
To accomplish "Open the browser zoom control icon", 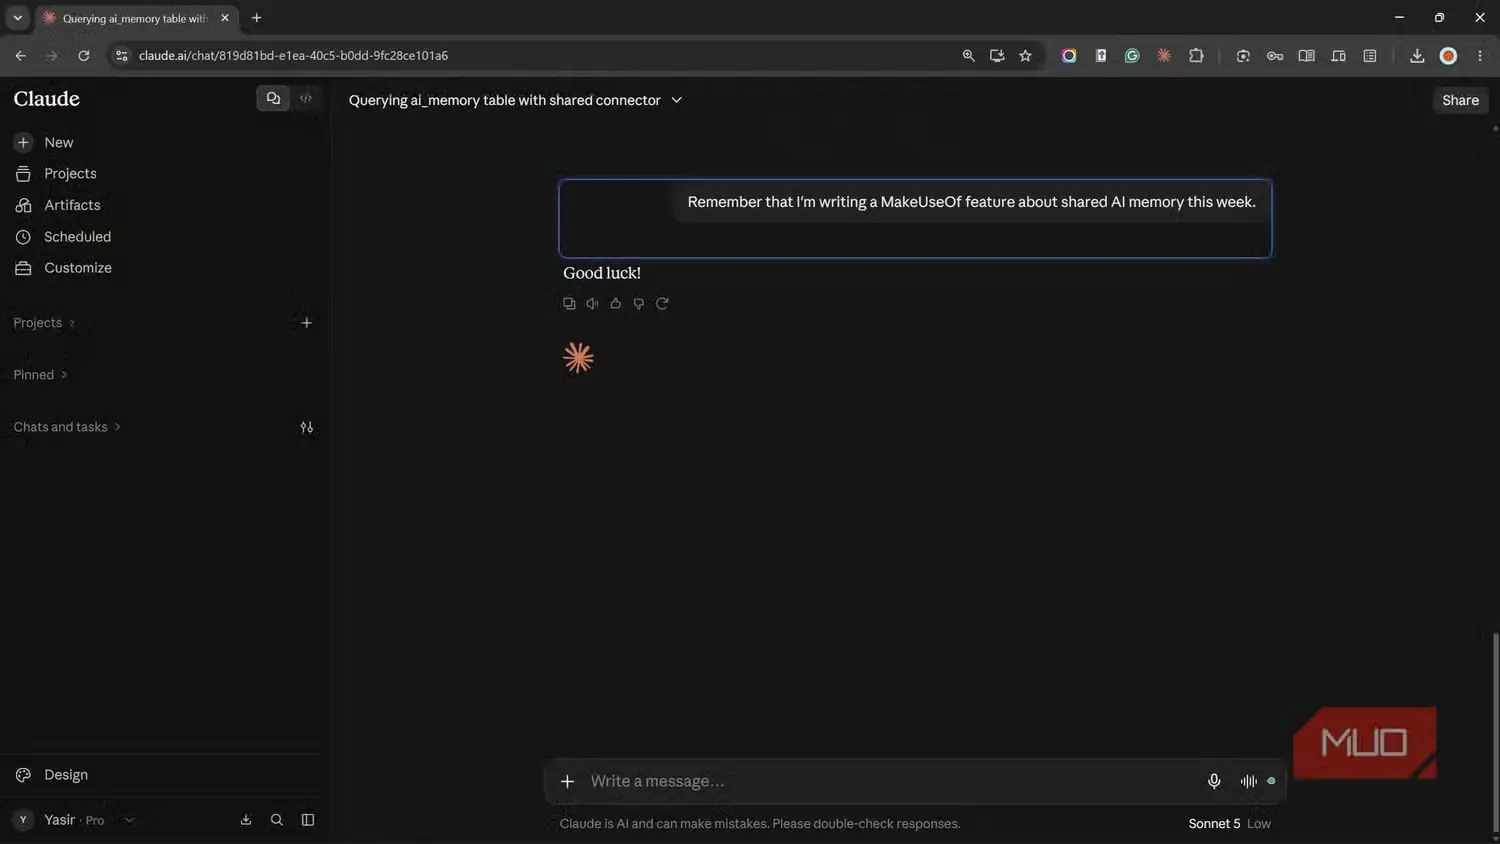I will [968, 56].
